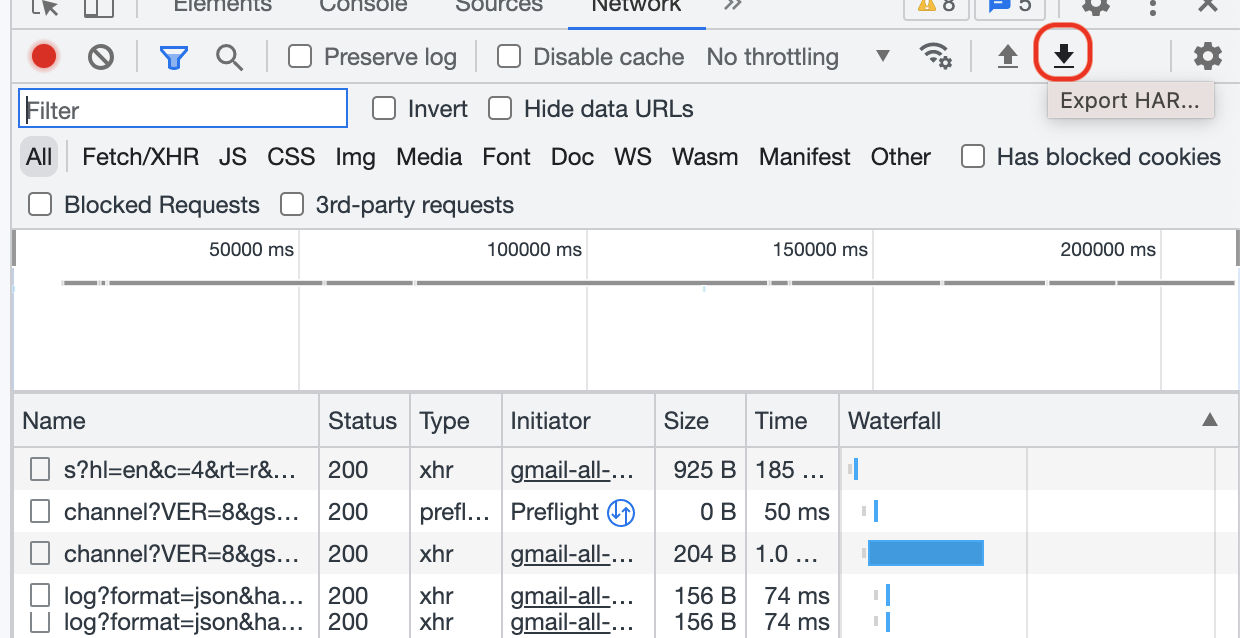Filter by Font requests
This screenshot has width=1240, height=638.
[506, 157]
